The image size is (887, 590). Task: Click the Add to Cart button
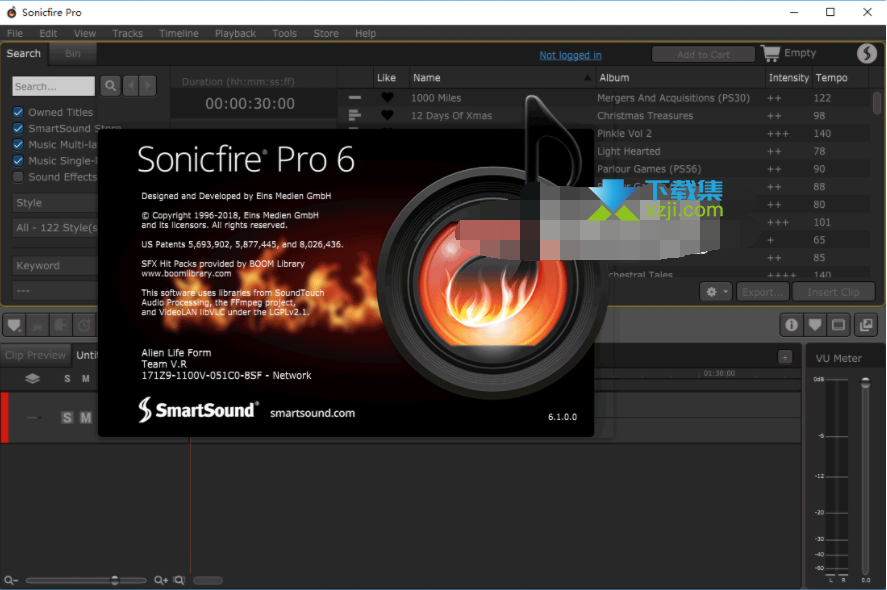[703, 54]
